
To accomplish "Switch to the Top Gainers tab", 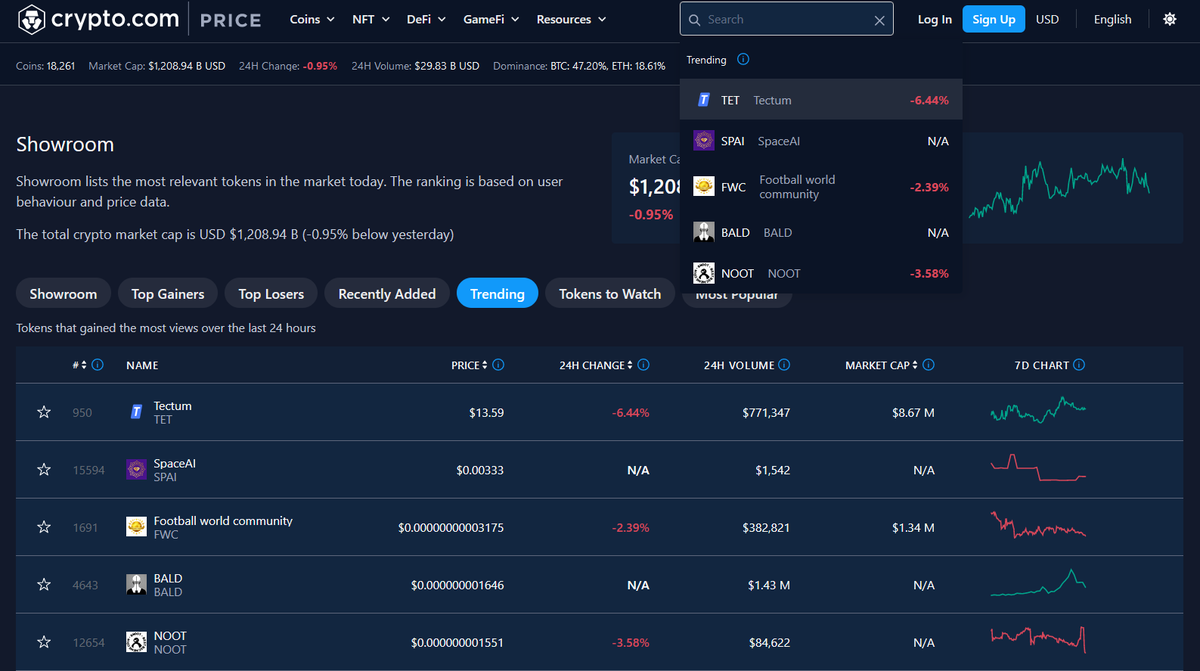I will click(x=168, y=293).
